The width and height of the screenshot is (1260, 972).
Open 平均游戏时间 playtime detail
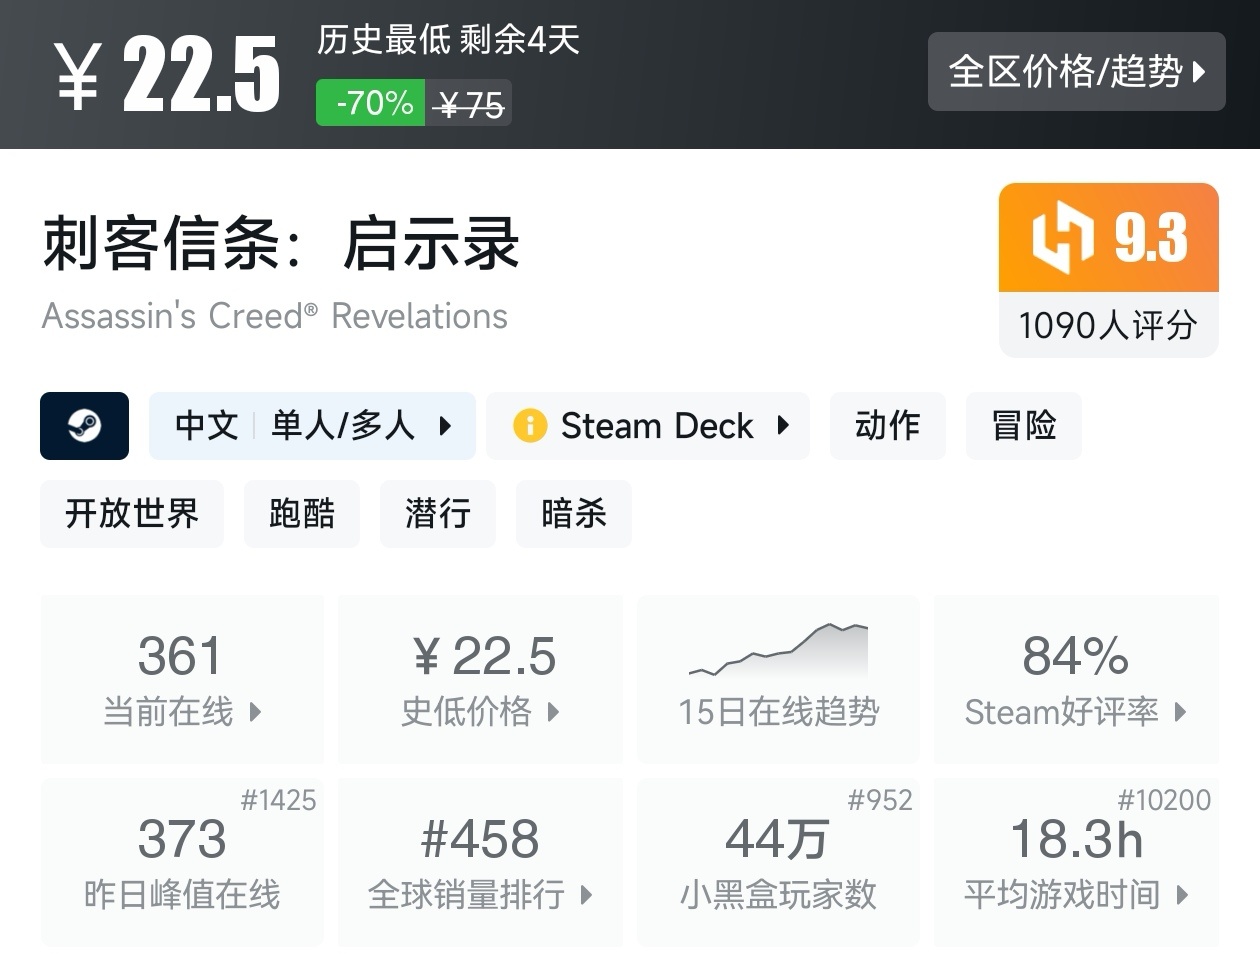click(1076, 862)
